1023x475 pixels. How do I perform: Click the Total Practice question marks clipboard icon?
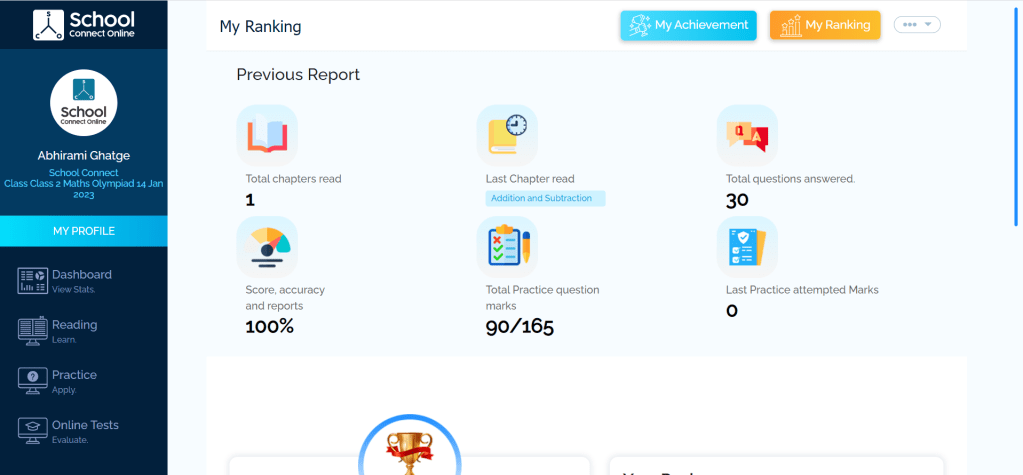[507, 247]
